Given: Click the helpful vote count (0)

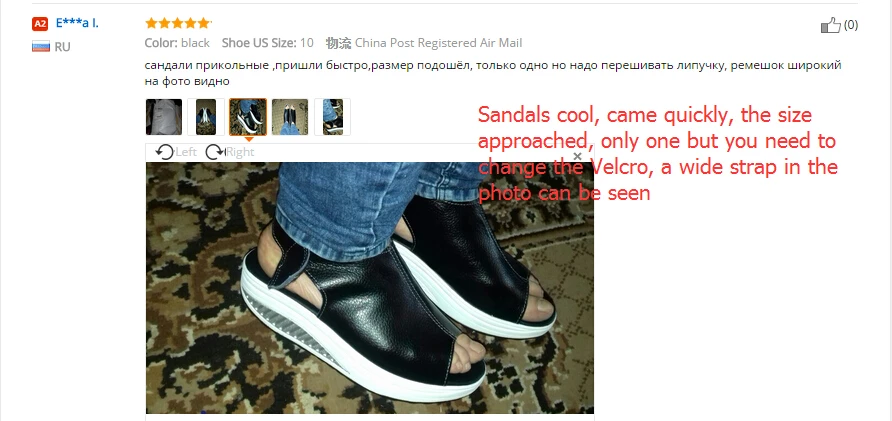Looking at the screenshot, I should click(850, 24).
